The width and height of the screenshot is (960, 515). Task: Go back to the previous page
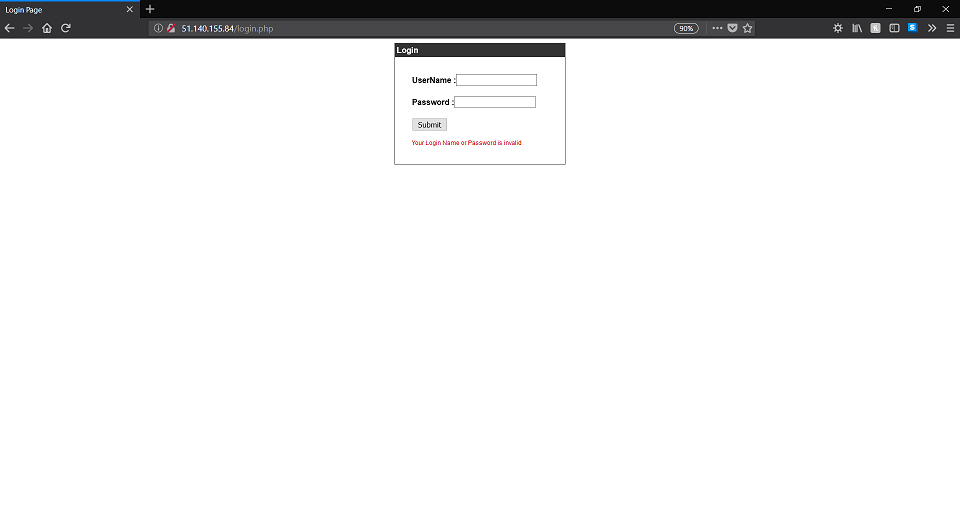click(x=9, y=28)
